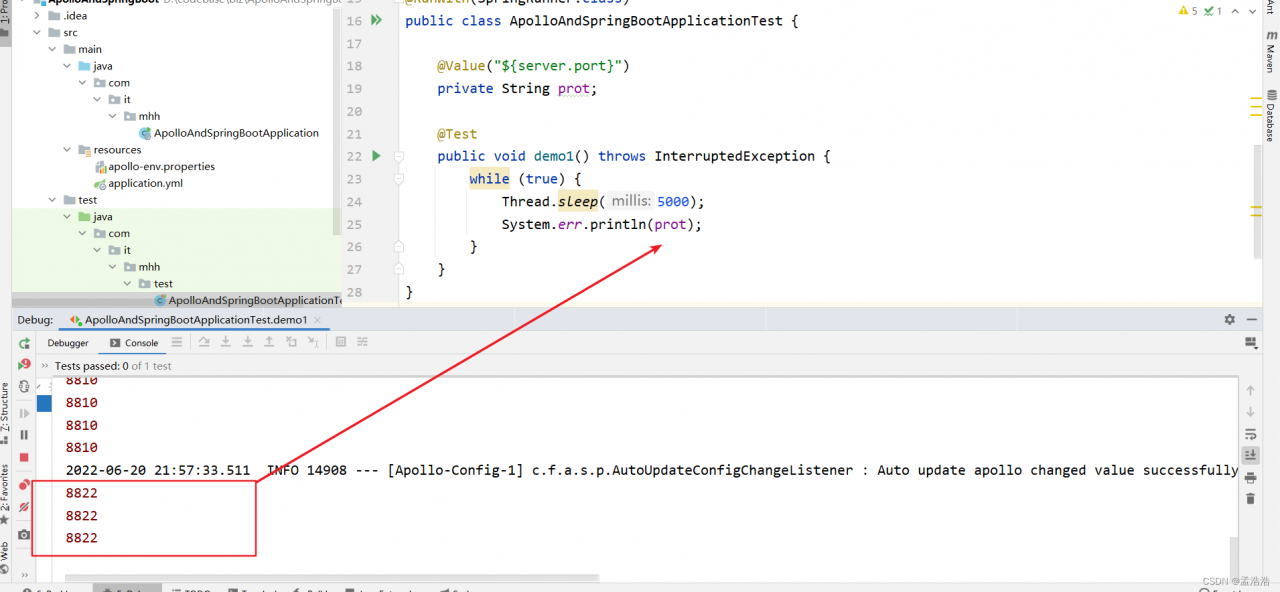This screenshot has height=592, width=1280.
Task: Step over debugger icon
Action: coord(204,342)
